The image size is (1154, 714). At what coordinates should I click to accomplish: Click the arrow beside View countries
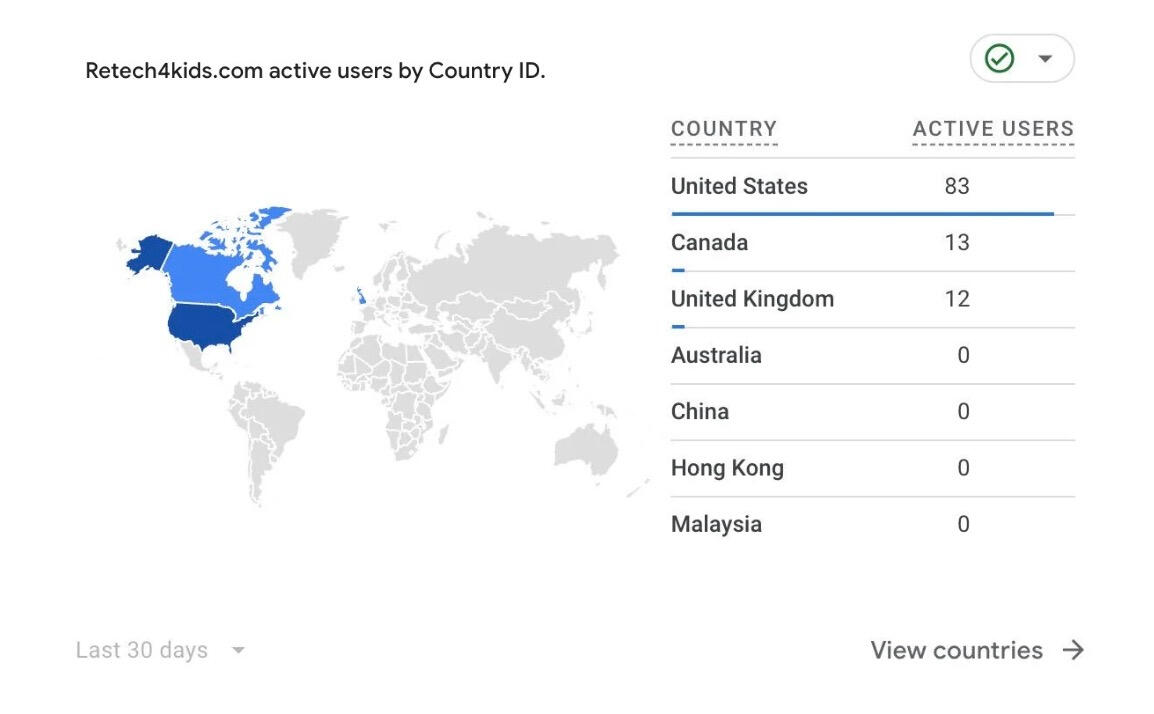(1073, 650)
